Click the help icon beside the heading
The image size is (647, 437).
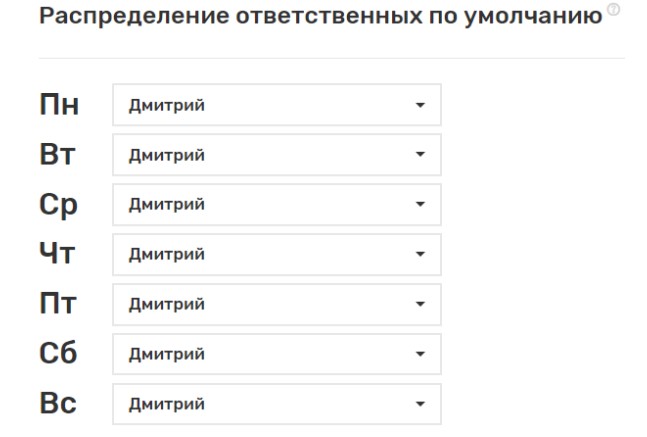click(x=613, y=11)
